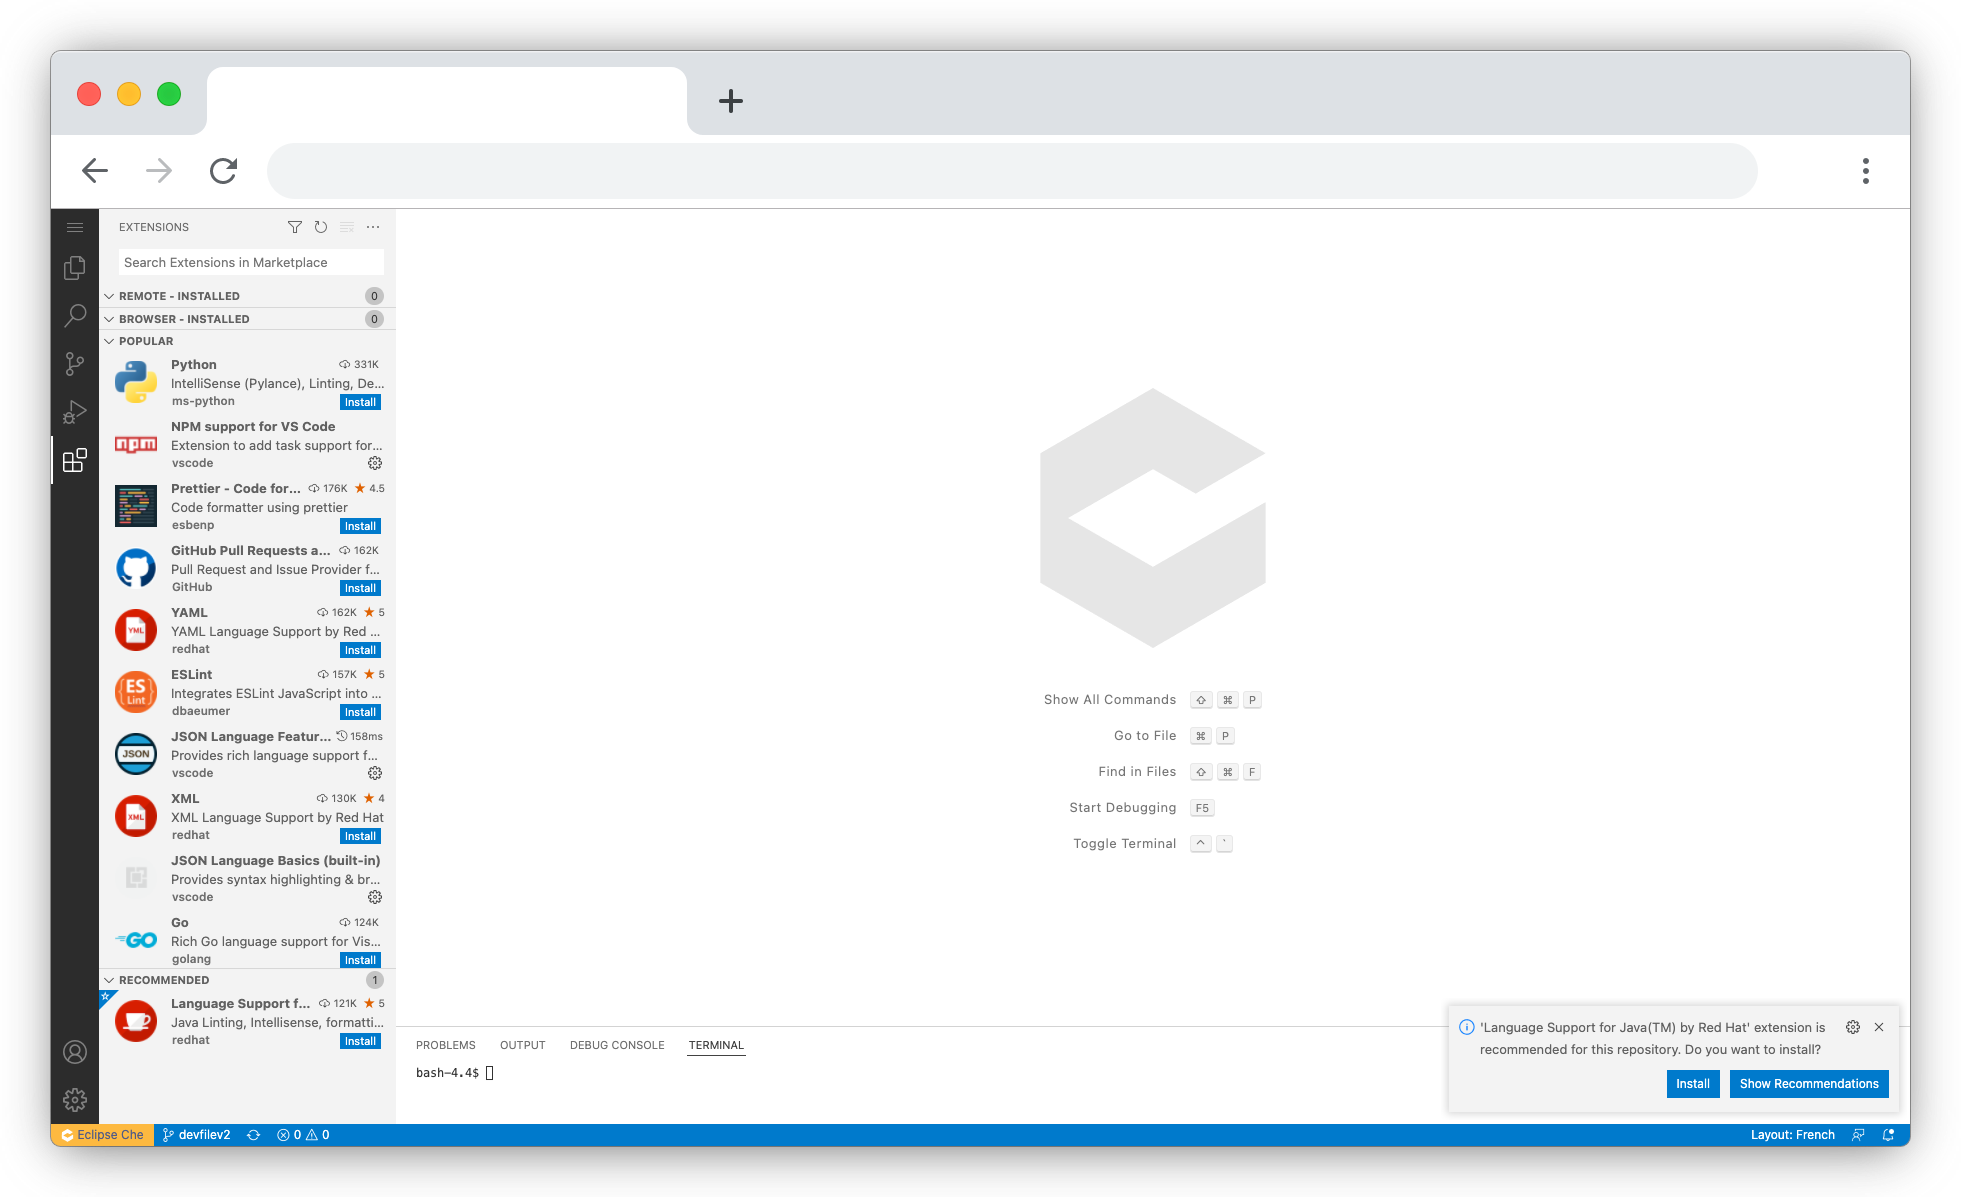Install the Python extension
The width and height of the screenshot is (1961, 1197).
click(x=360, y=402)
